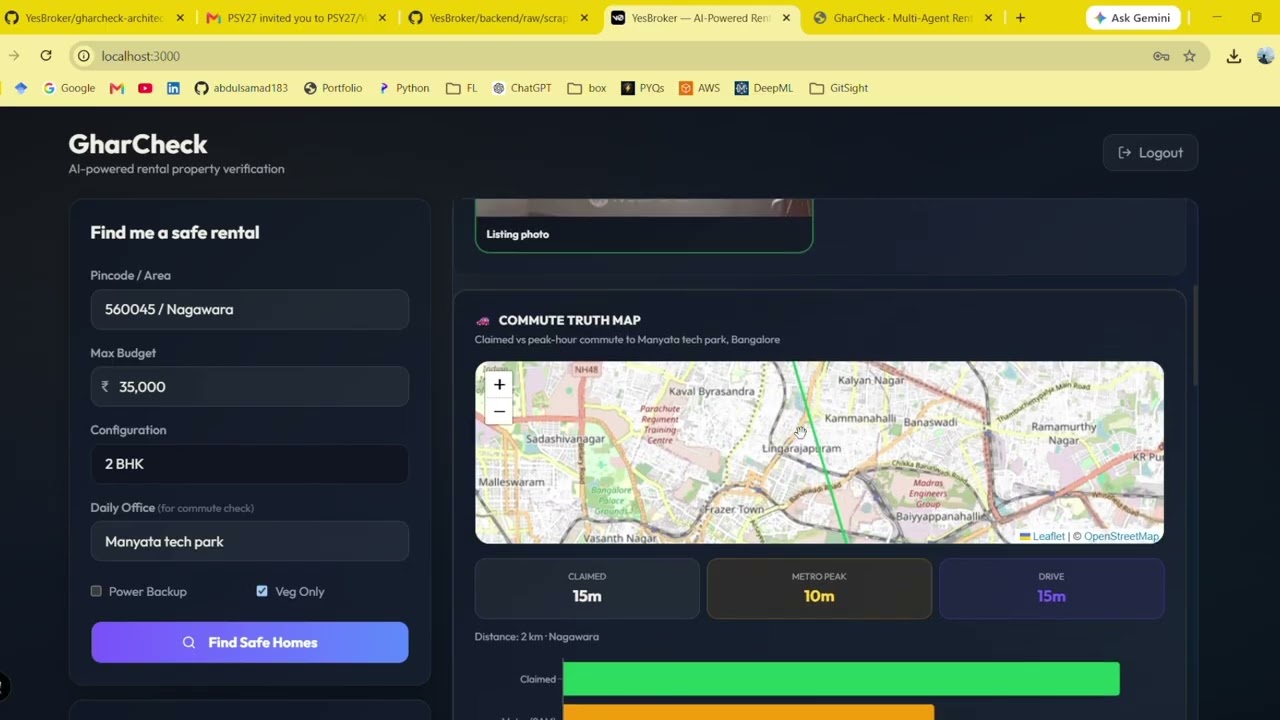Open the OpenStreetMap attribution link
The image size is (1280, 720).
[1121, 536]
